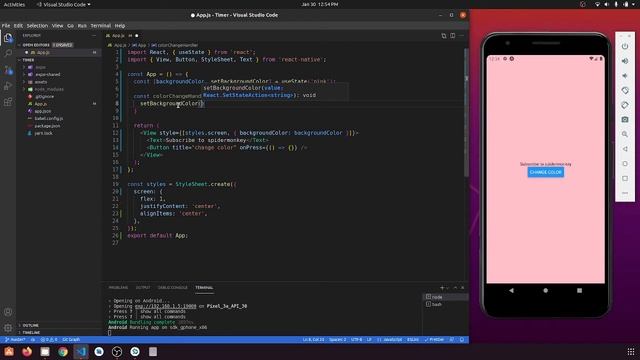Switch to the Problems panel tab
Image resolution: width=640 pixels, height=360 pixels.
click(x=118, y=288)
